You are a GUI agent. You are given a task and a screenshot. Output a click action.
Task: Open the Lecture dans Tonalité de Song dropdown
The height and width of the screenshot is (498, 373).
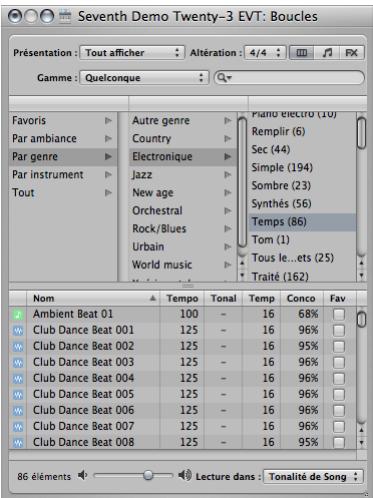313,476
